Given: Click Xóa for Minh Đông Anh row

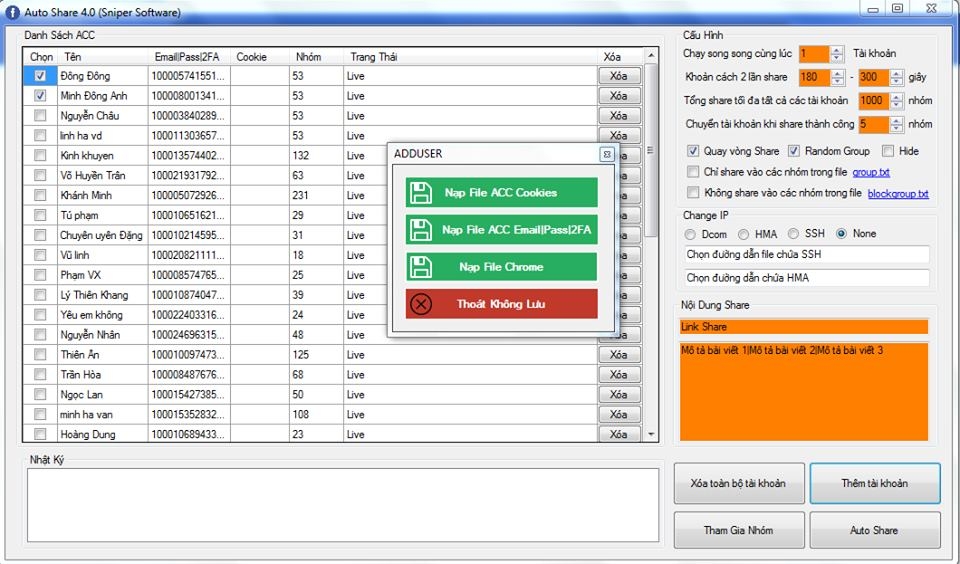Looking at the screenshot, I should click(x=619, y=96).
